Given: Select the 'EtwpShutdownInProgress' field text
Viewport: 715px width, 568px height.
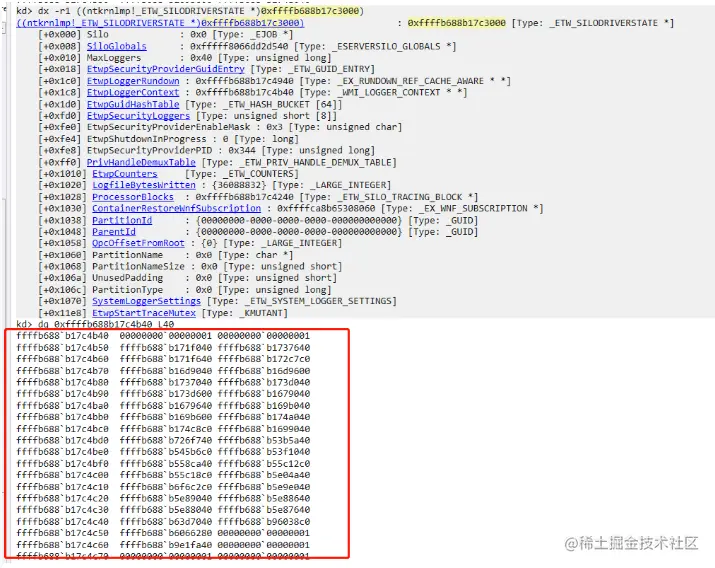Looking at the screenshot, I should [x=146, y=139].
